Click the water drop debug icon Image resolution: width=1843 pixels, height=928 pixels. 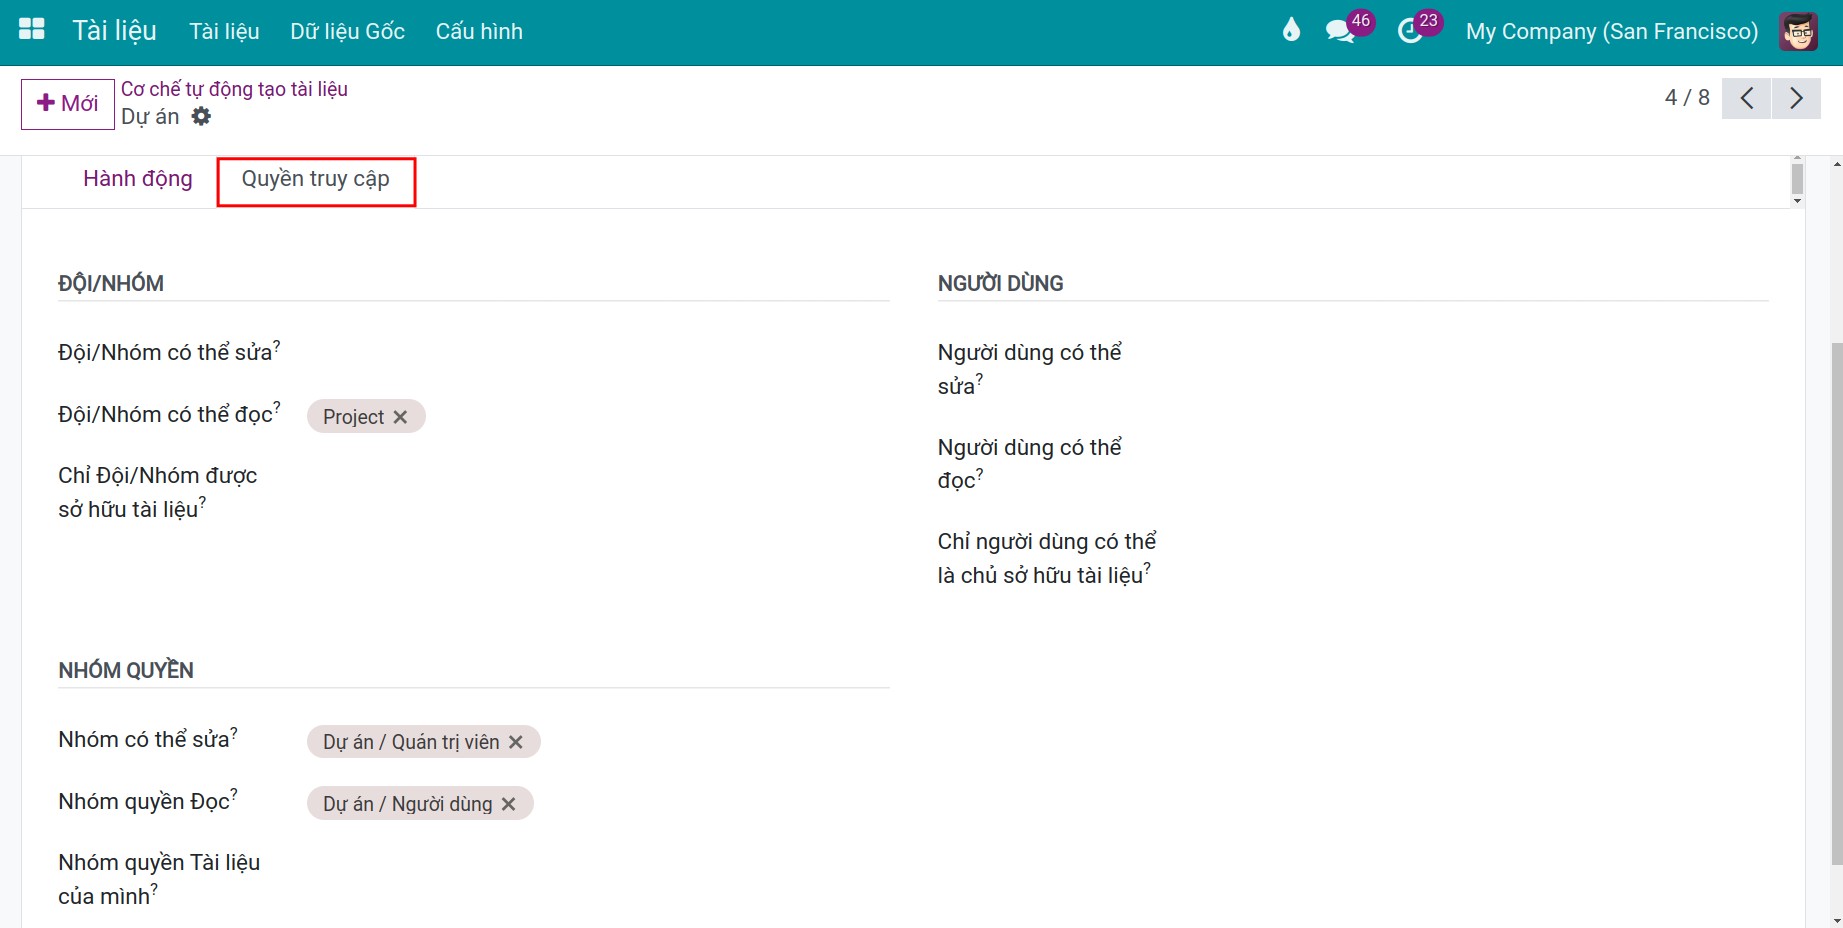(1291, 31)
